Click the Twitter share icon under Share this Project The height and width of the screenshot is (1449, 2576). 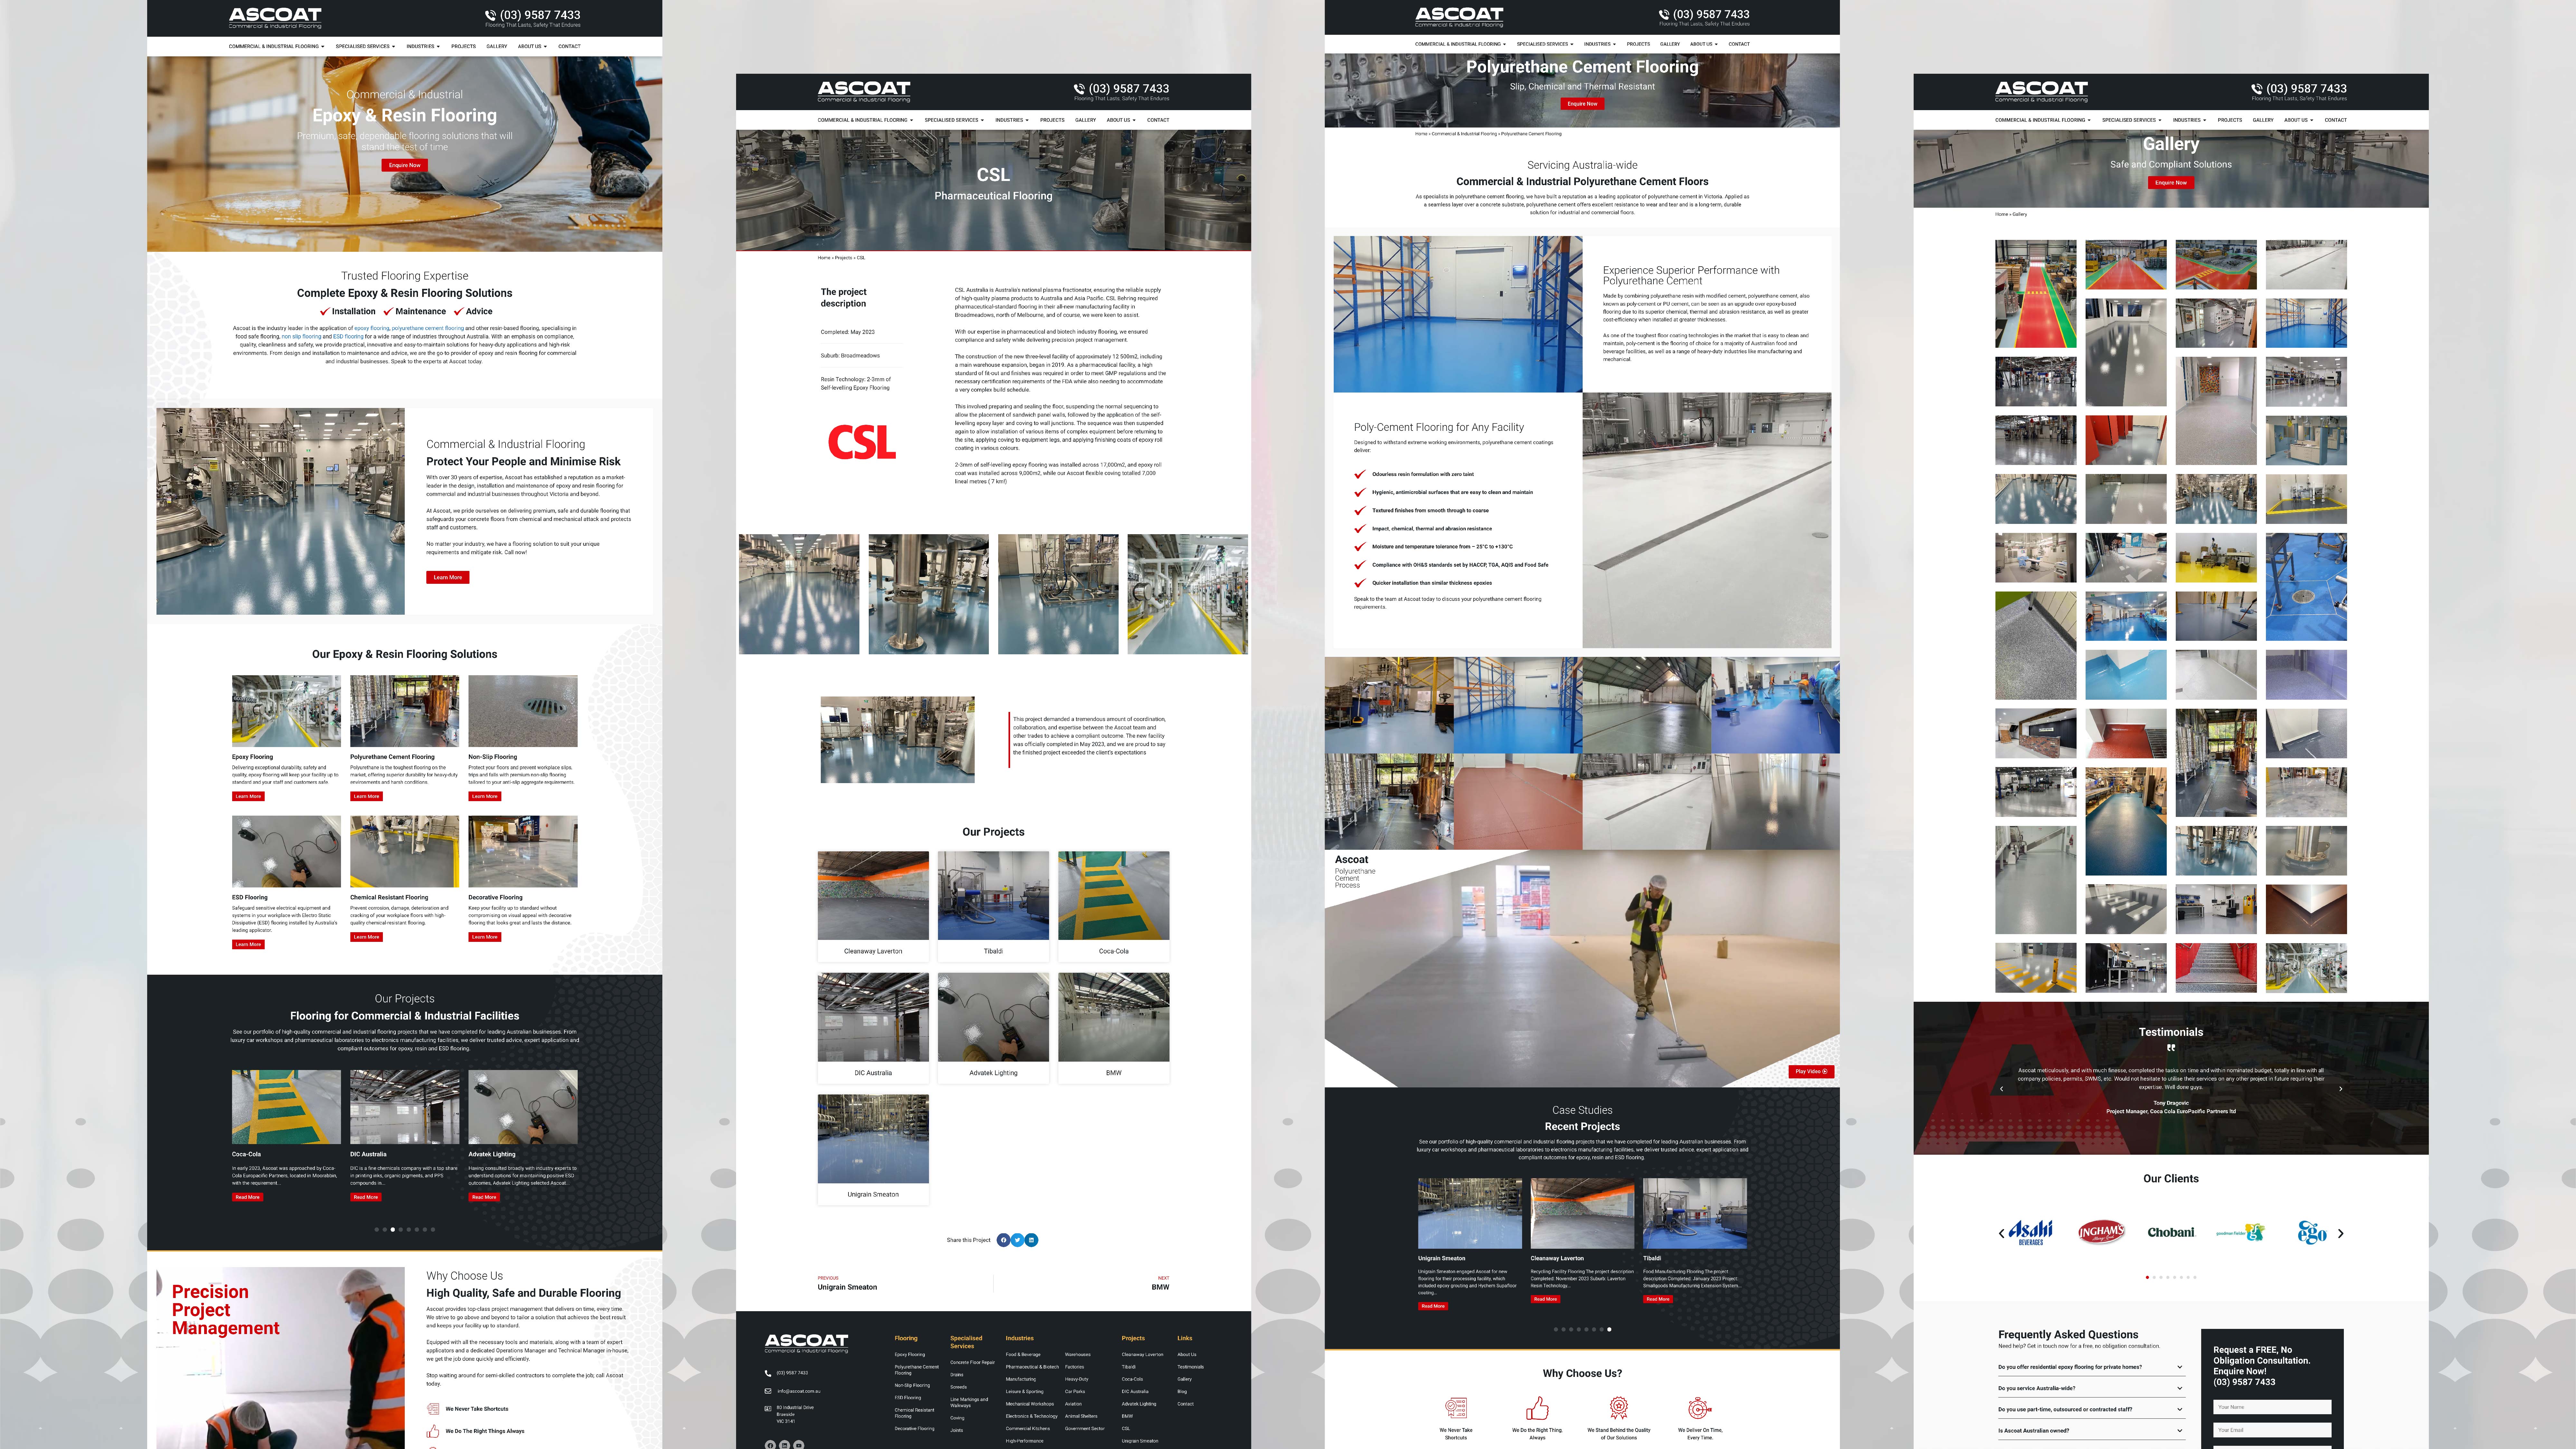pyautogui.click(x=1017, y=1240)
